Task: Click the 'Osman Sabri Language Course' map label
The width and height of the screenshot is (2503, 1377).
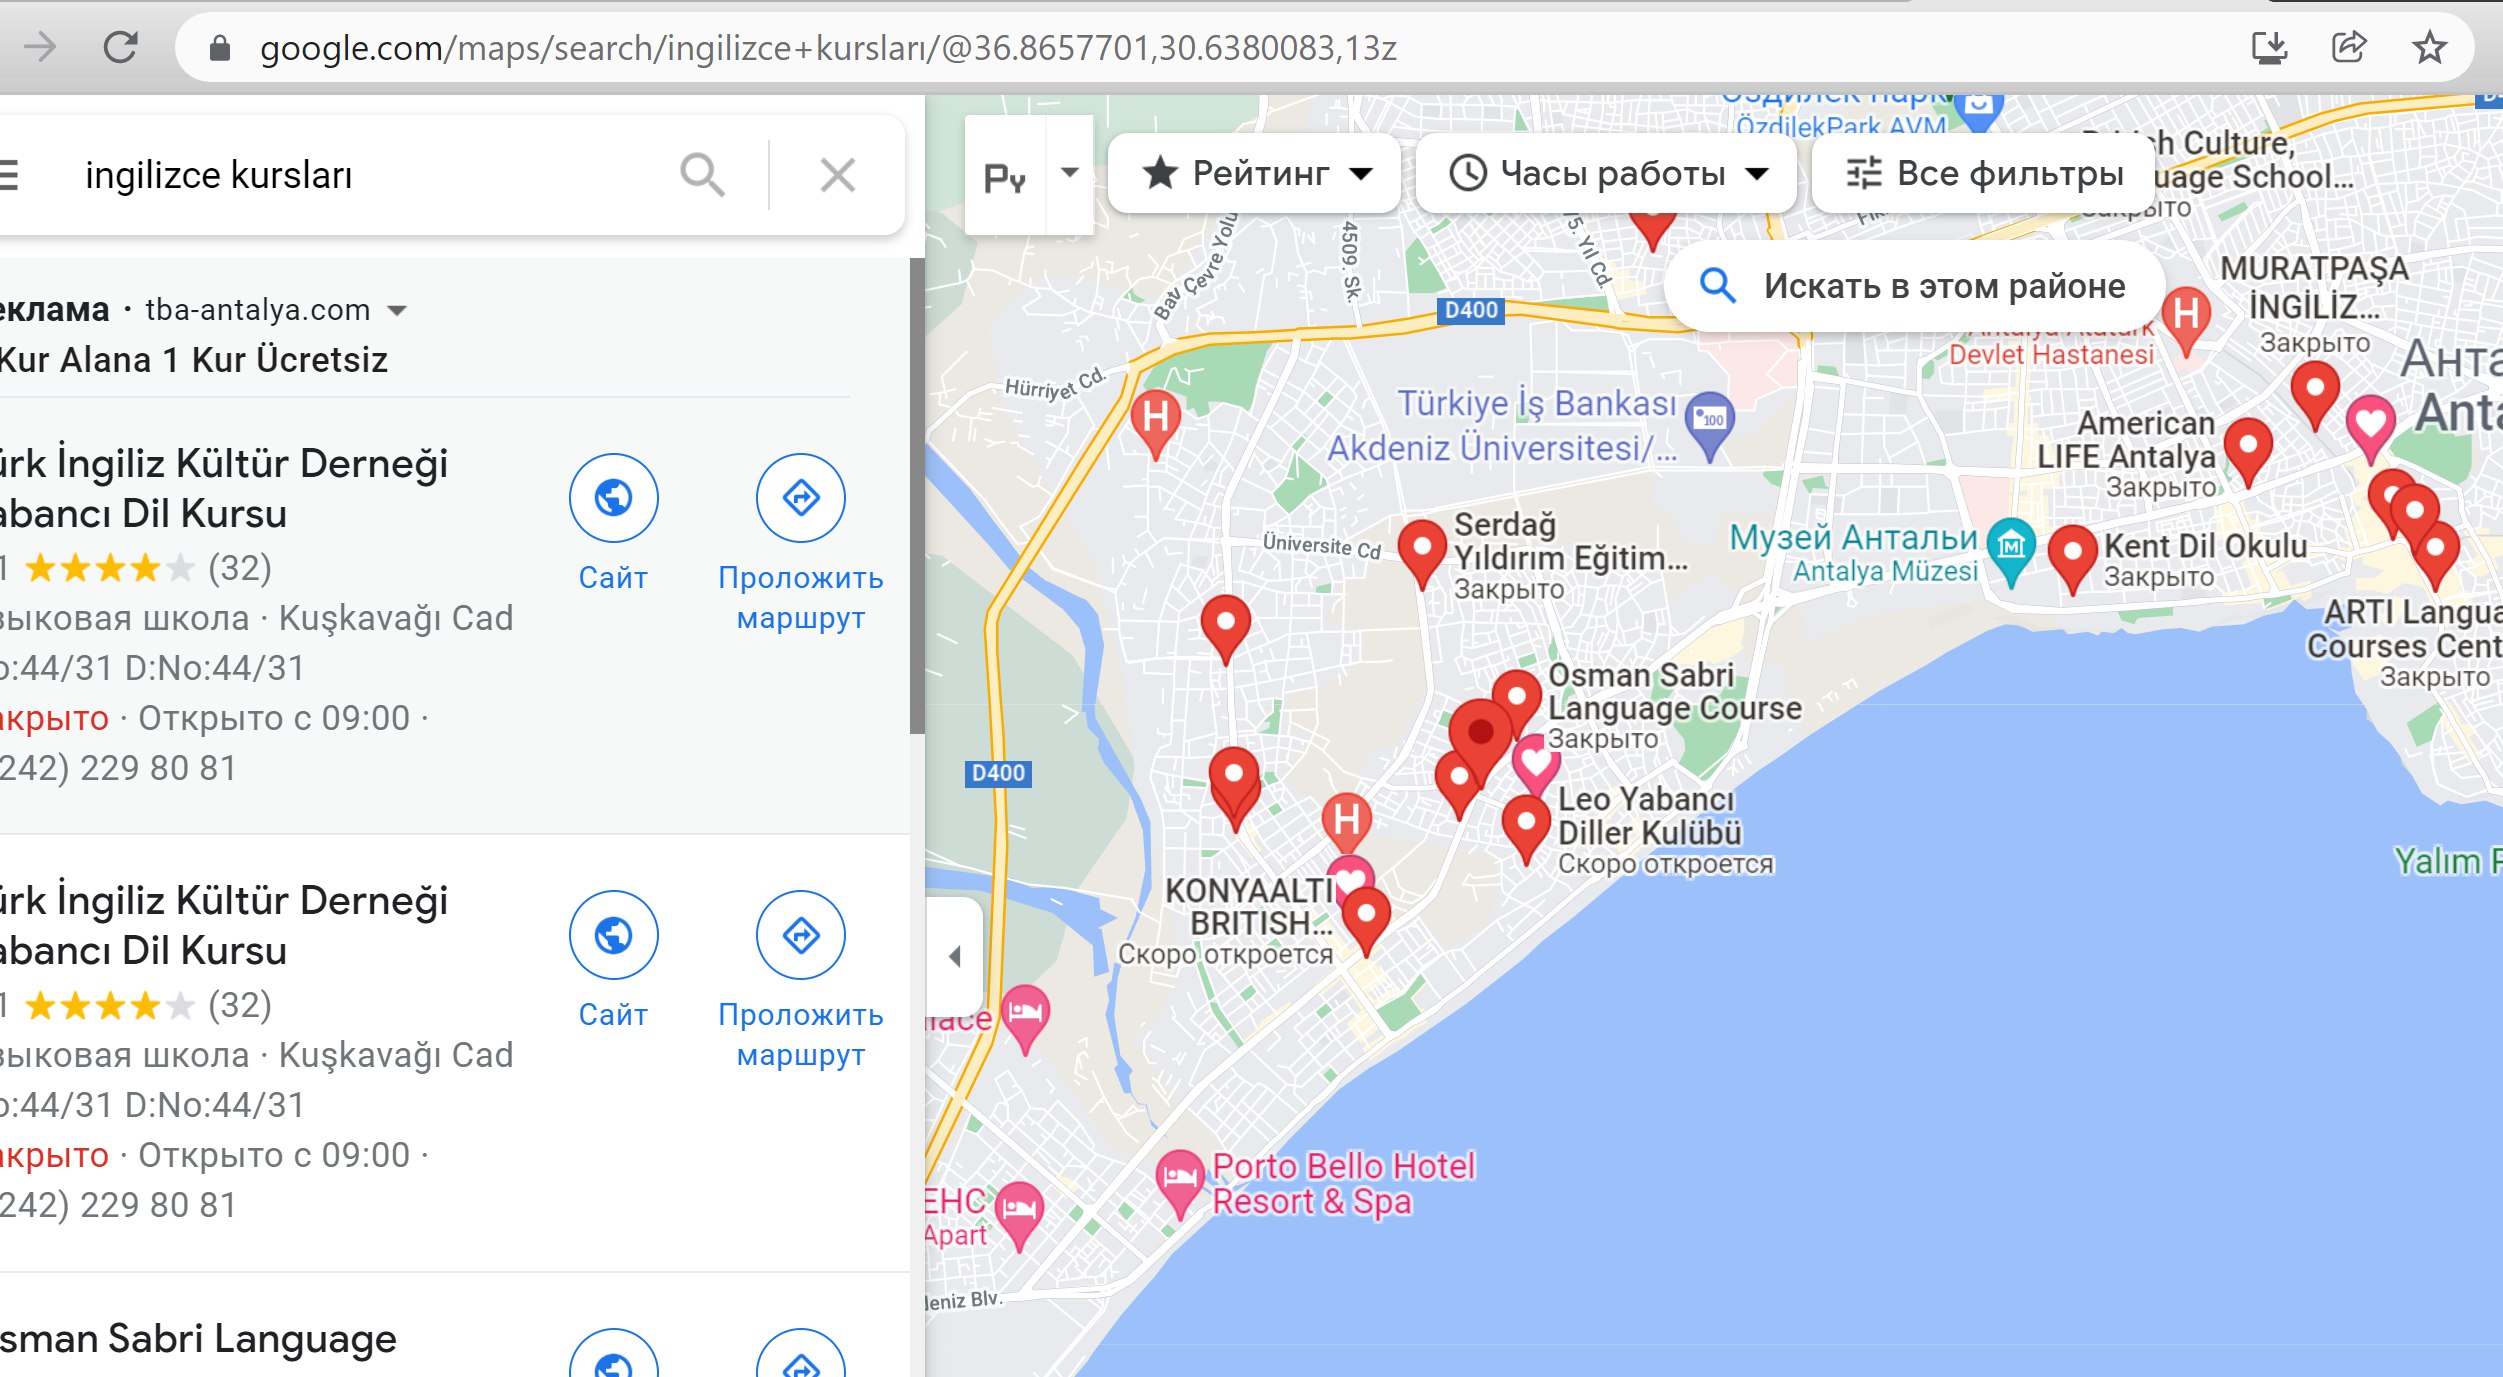Action: coord(1674,692)
